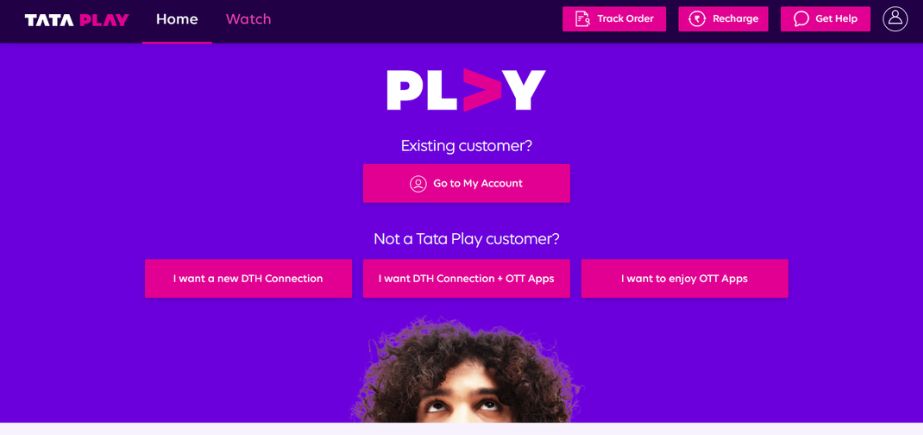Pick I want to enjoy OTT Apps
This screenshot has height=435, width=923.
685,278
